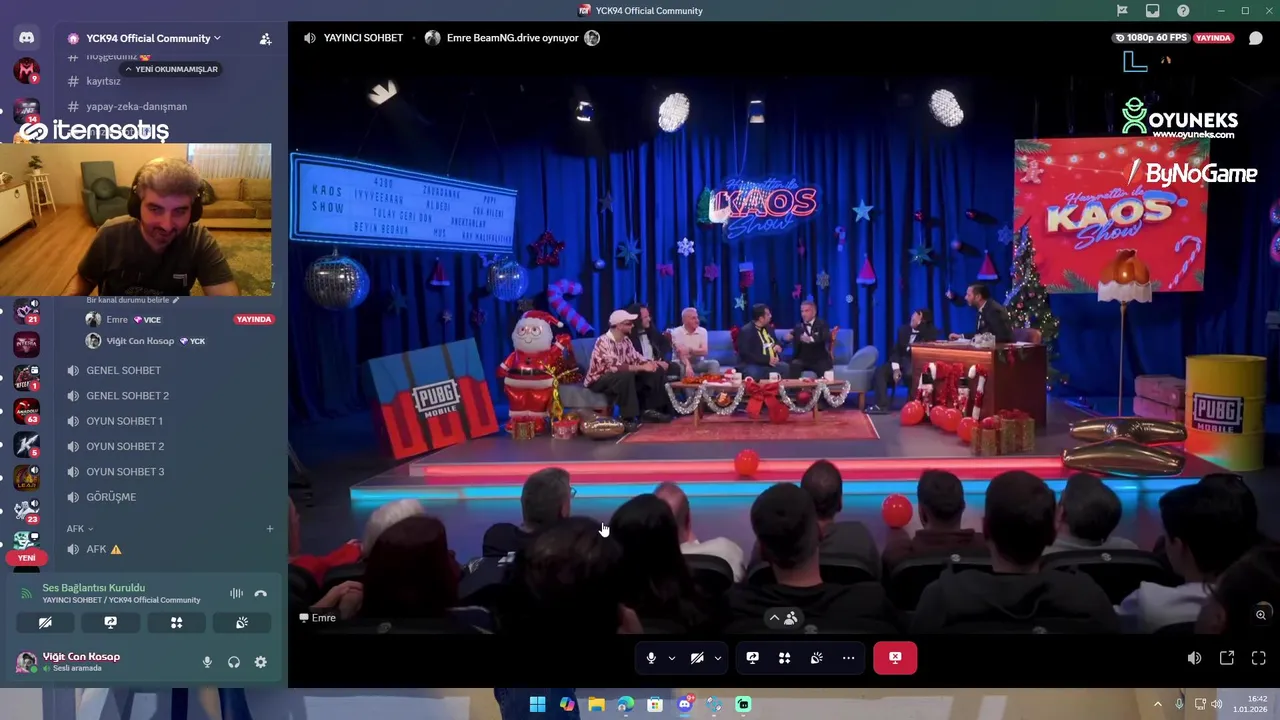
Task: Open server icon with 9 badge
Action: point(26,71)
